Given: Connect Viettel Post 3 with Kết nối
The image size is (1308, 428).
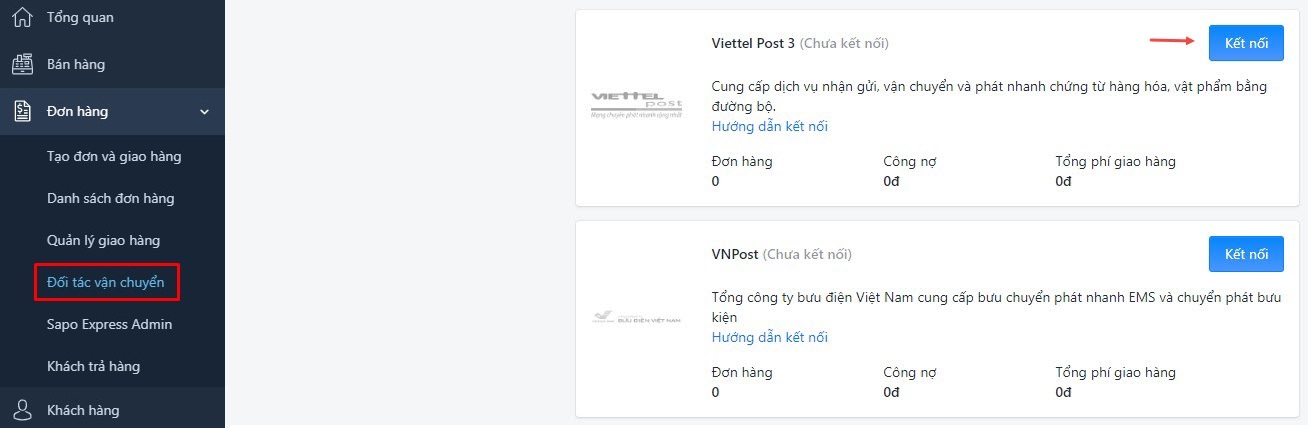Looking at the screenshot, I should [x=1246, y=43].
